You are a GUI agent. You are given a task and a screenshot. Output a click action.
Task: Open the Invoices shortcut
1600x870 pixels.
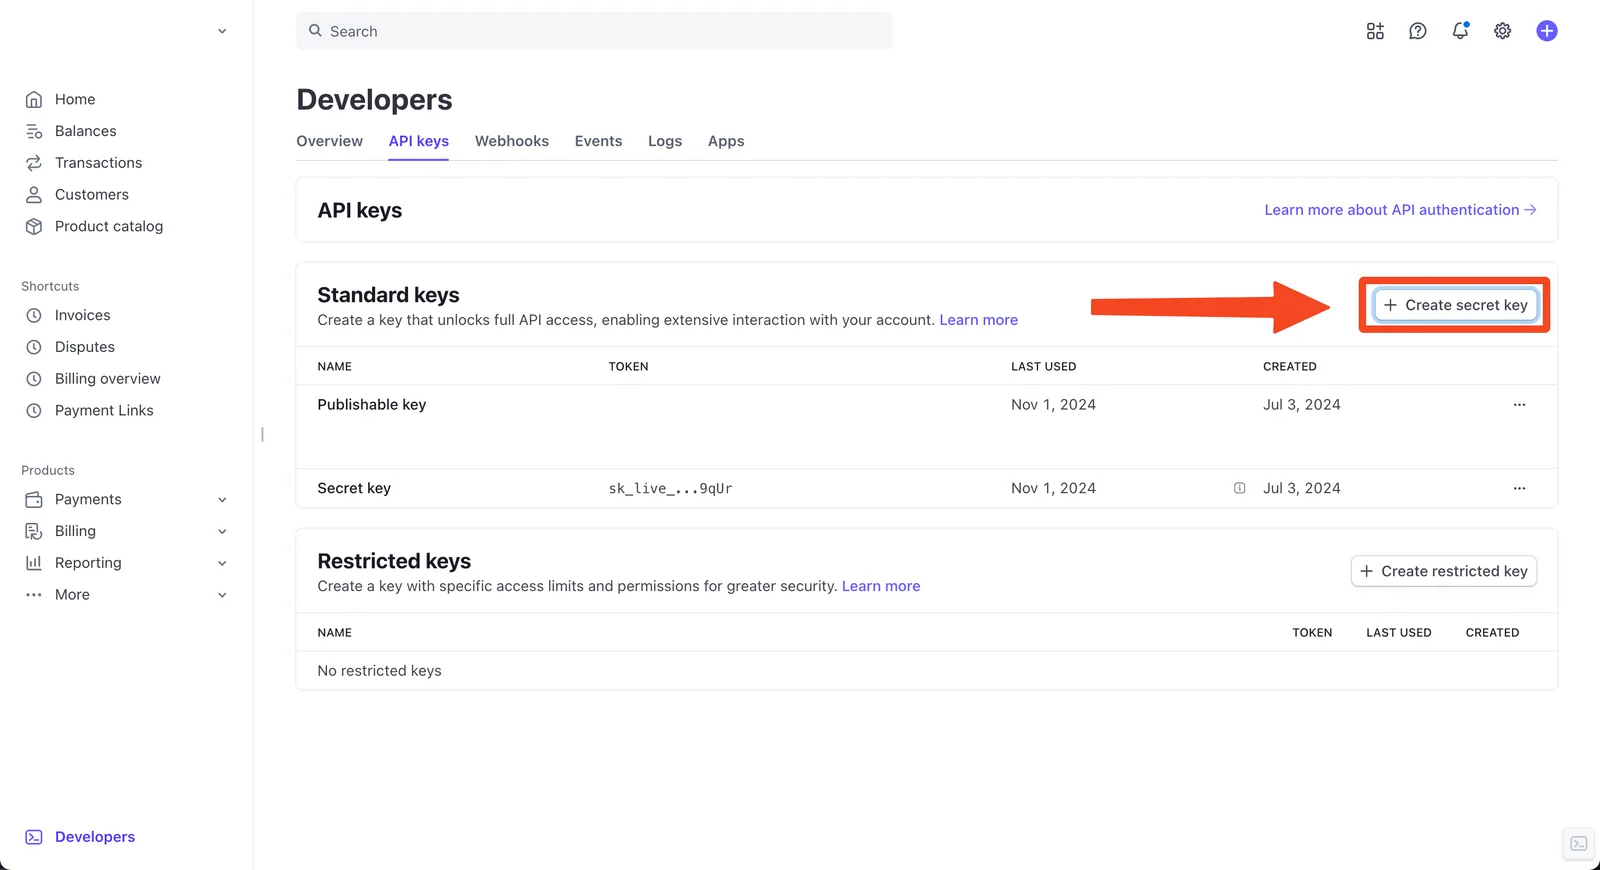[82, 315]
